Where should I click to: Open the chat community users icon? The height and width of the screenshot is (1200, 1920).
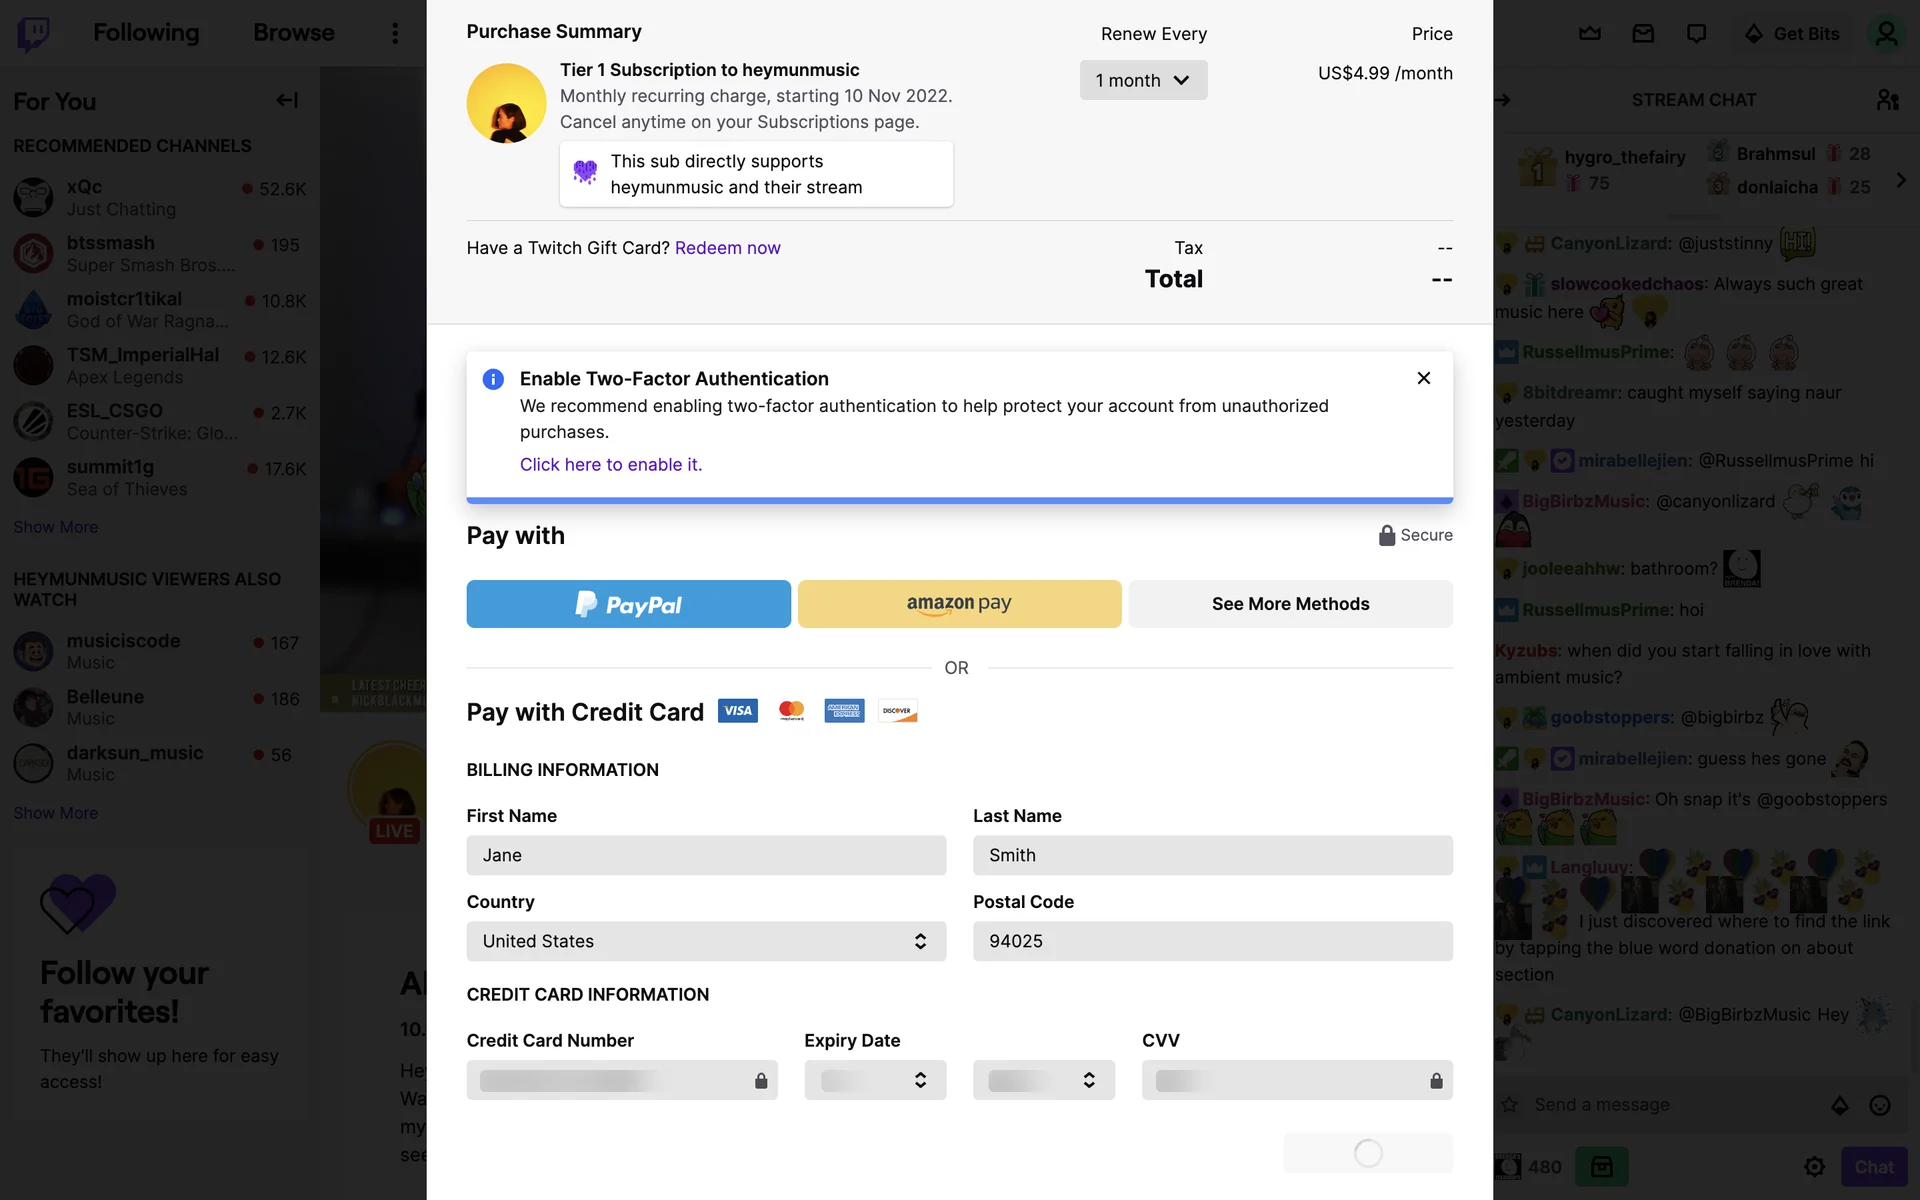(x=1887, y=100)
